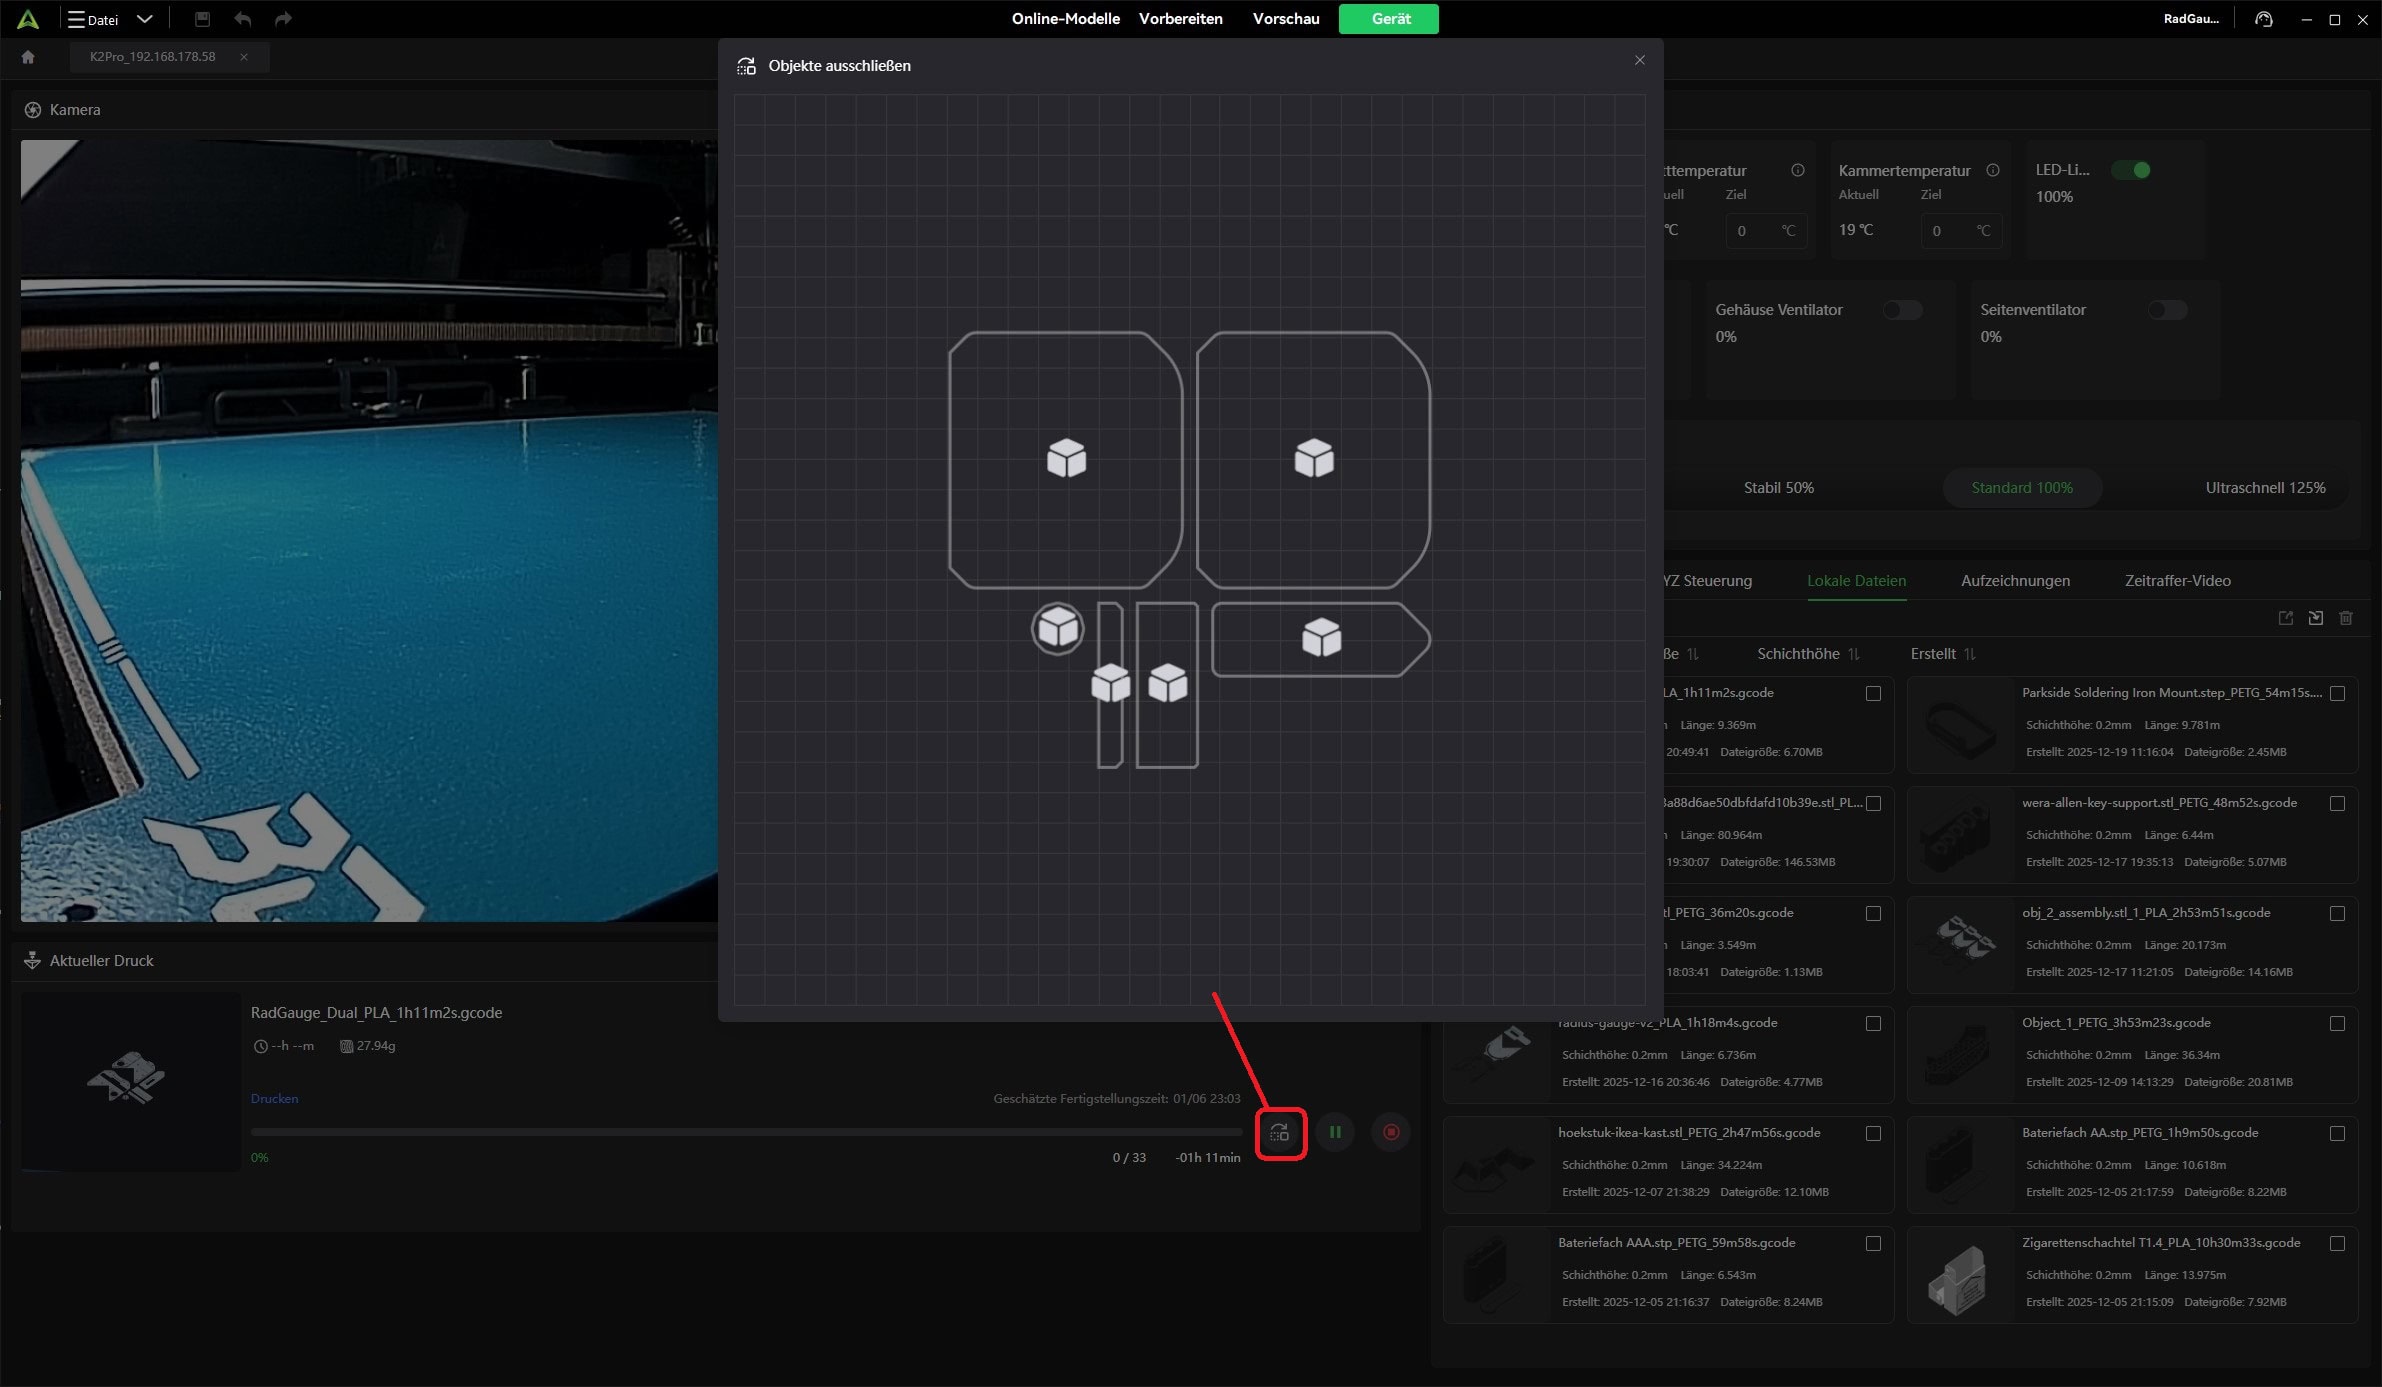Click the green Gerät button
This screenshot has width=2382, height=1387.
pos(1388,19)
